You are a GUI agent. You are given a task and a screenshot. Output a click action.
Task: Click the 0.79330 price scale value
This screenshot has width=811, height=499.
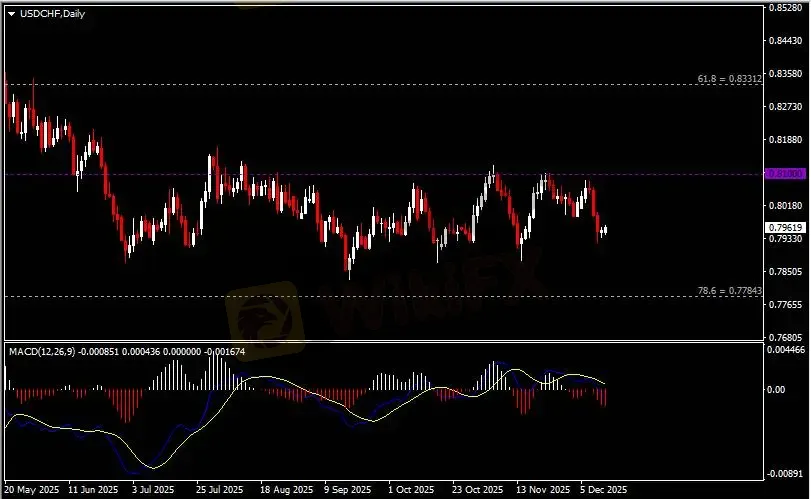pos(785,239)
